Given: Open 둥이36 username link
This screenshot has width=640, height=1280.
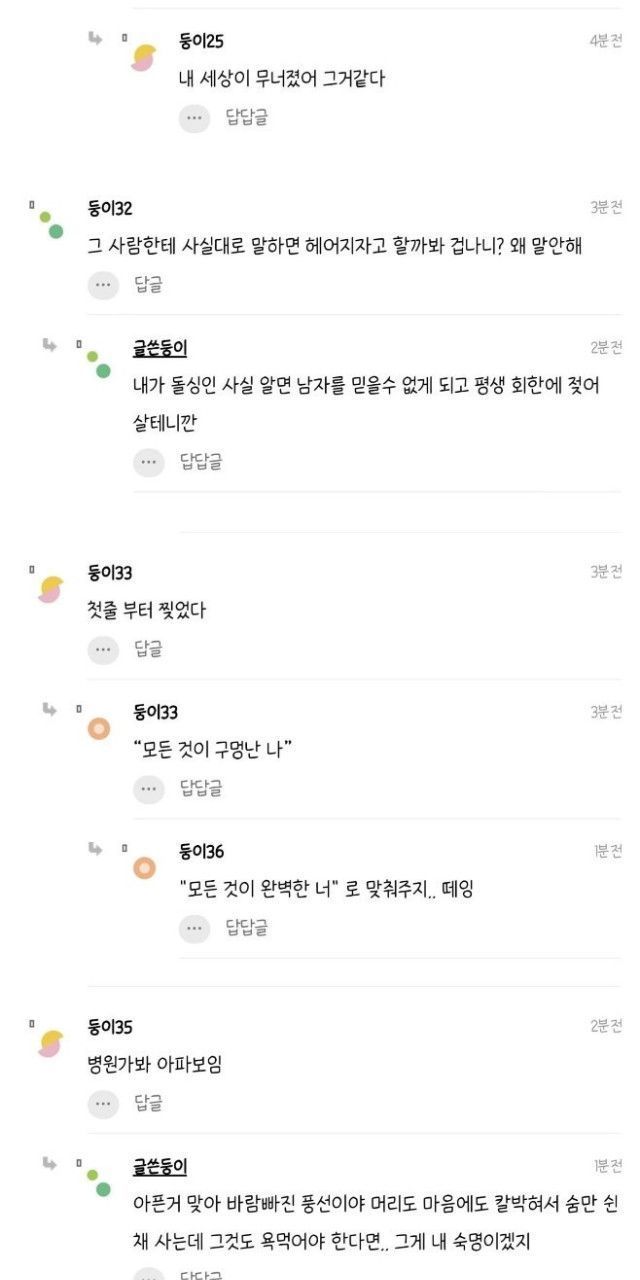Looking at the screenshot, I should pyautogui.click(x=201, y=851).
